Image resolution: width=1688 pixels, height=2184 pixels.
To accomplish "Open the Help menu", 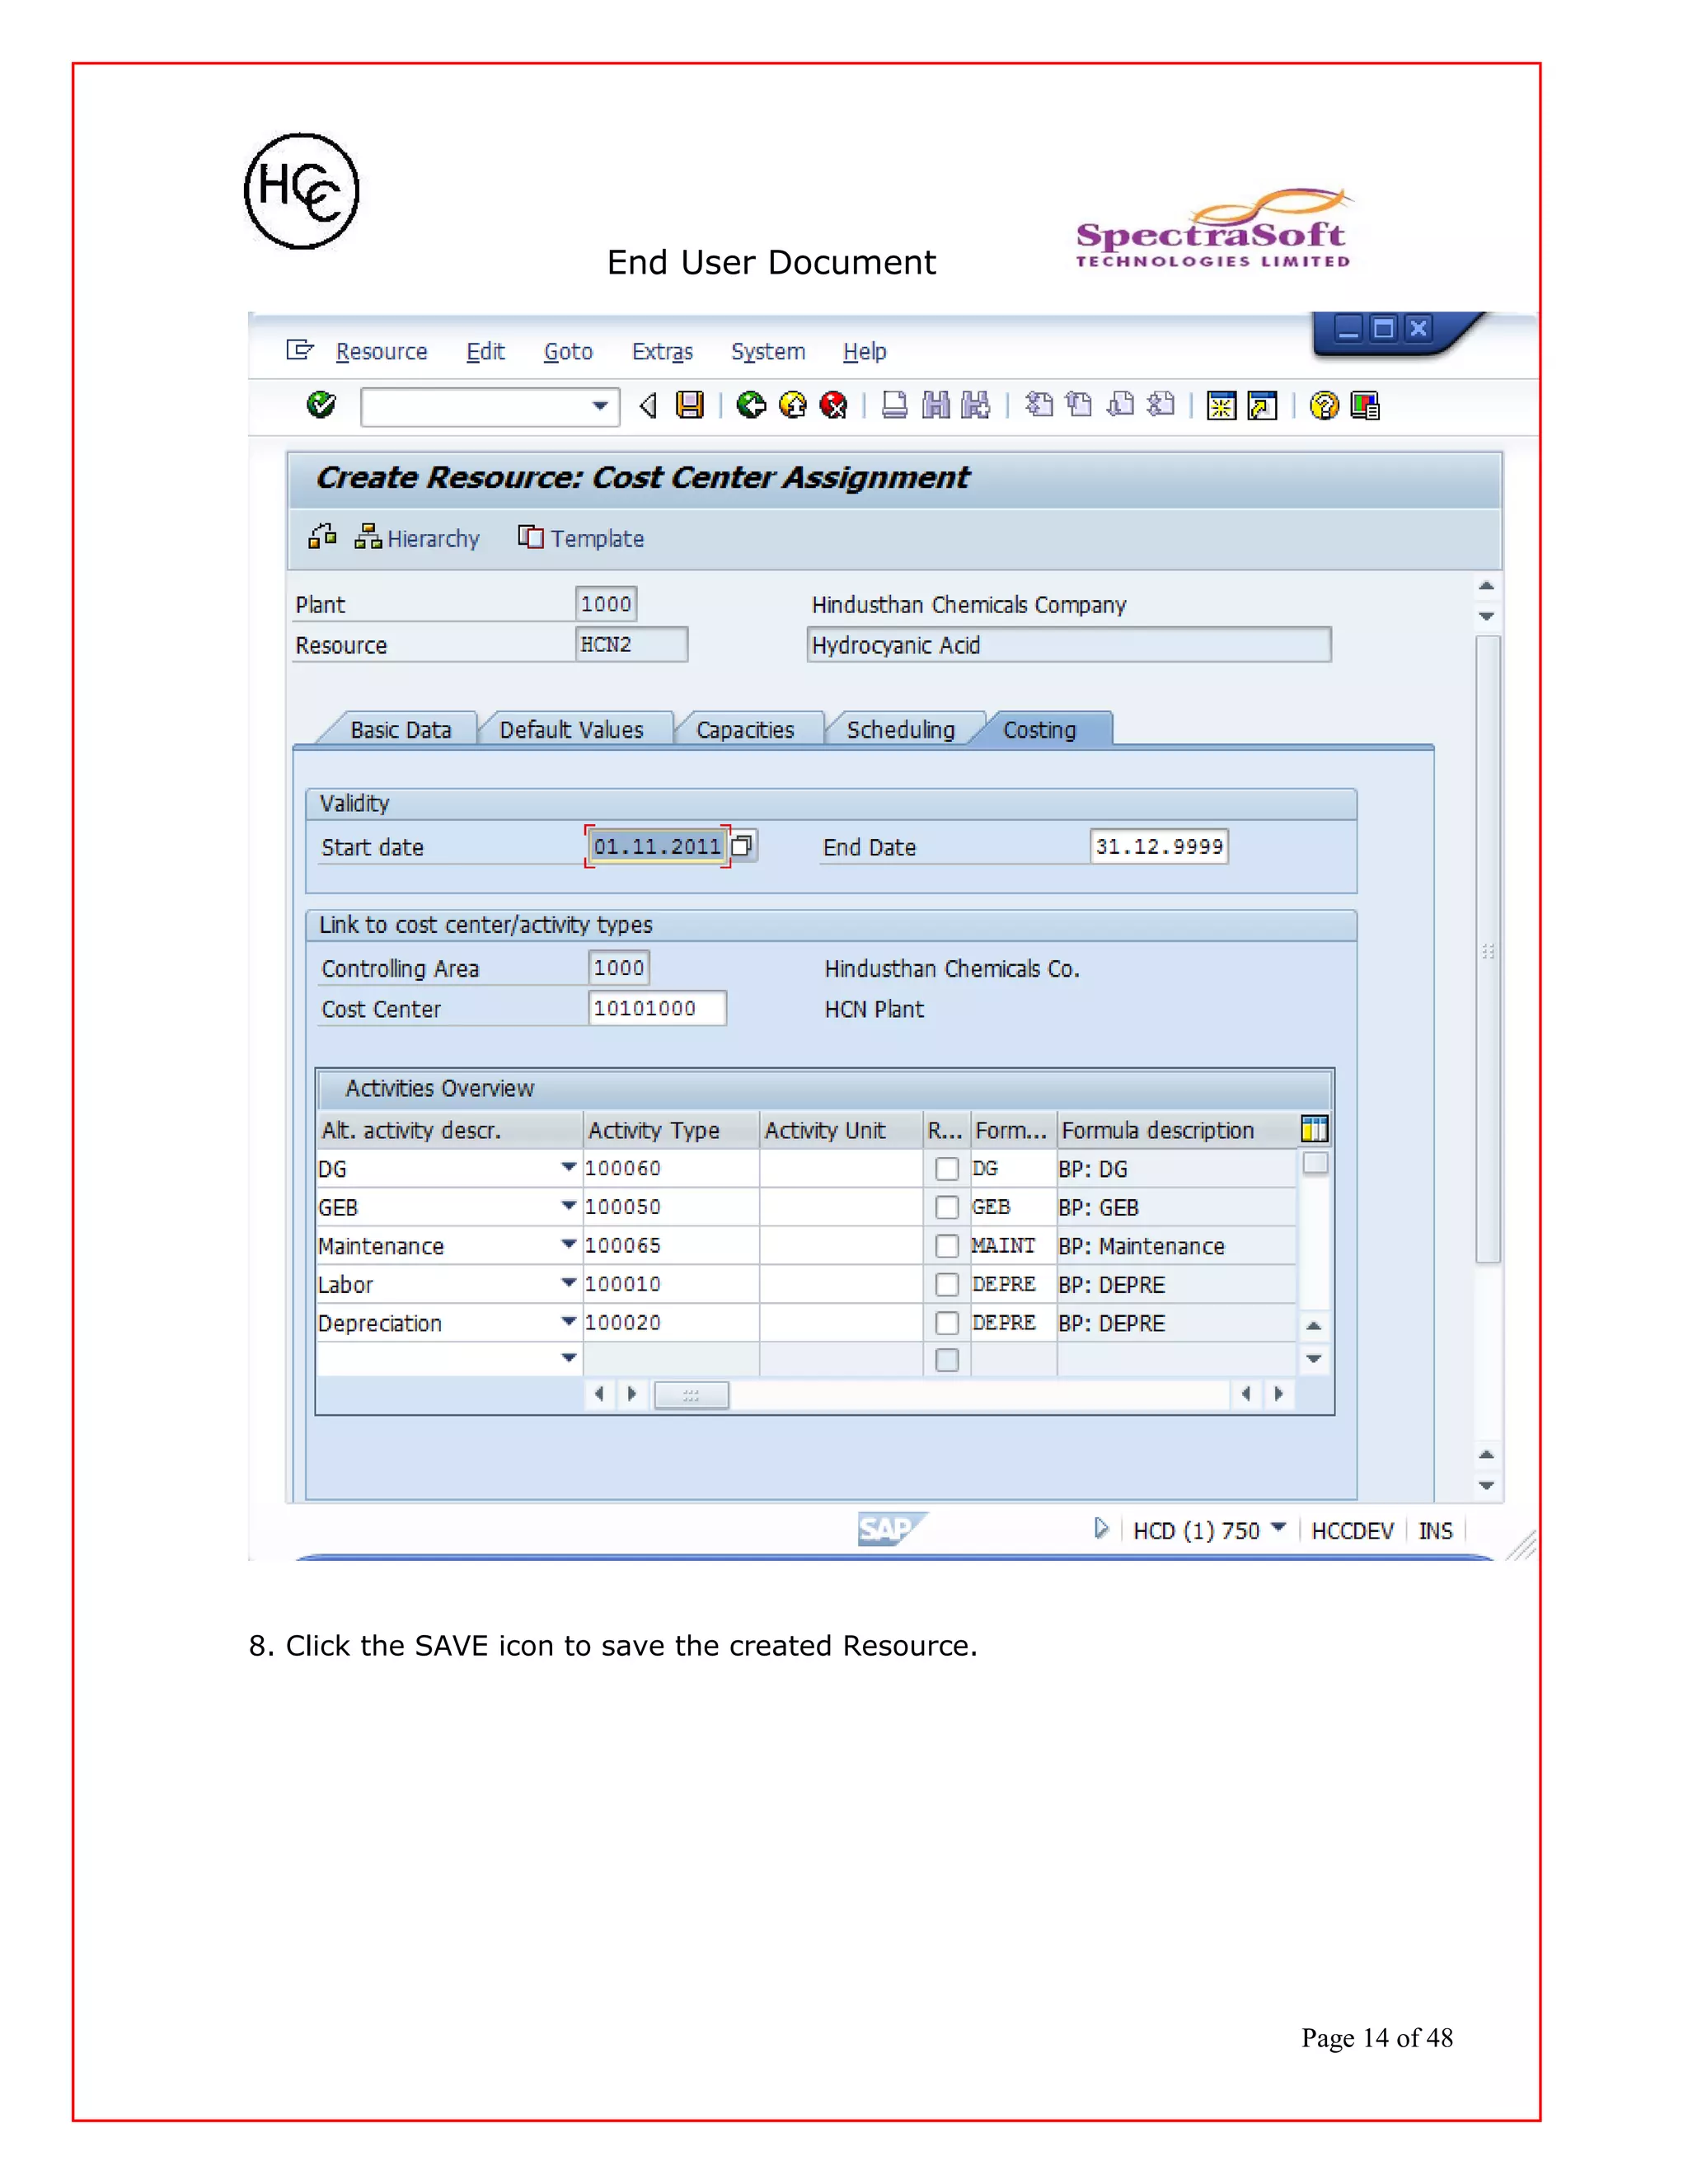I will point(864,352).
